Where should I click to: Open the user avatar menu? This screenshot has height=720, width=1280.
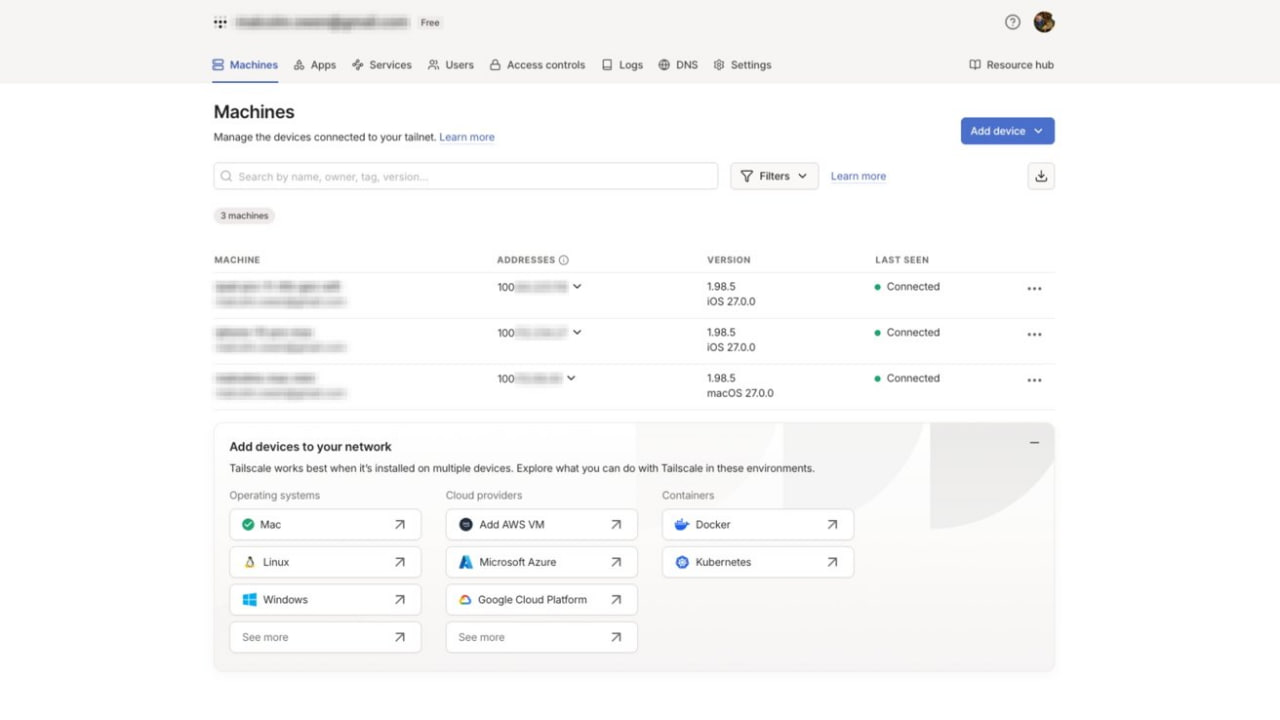pyautogui.click(x=1044, y=22)
